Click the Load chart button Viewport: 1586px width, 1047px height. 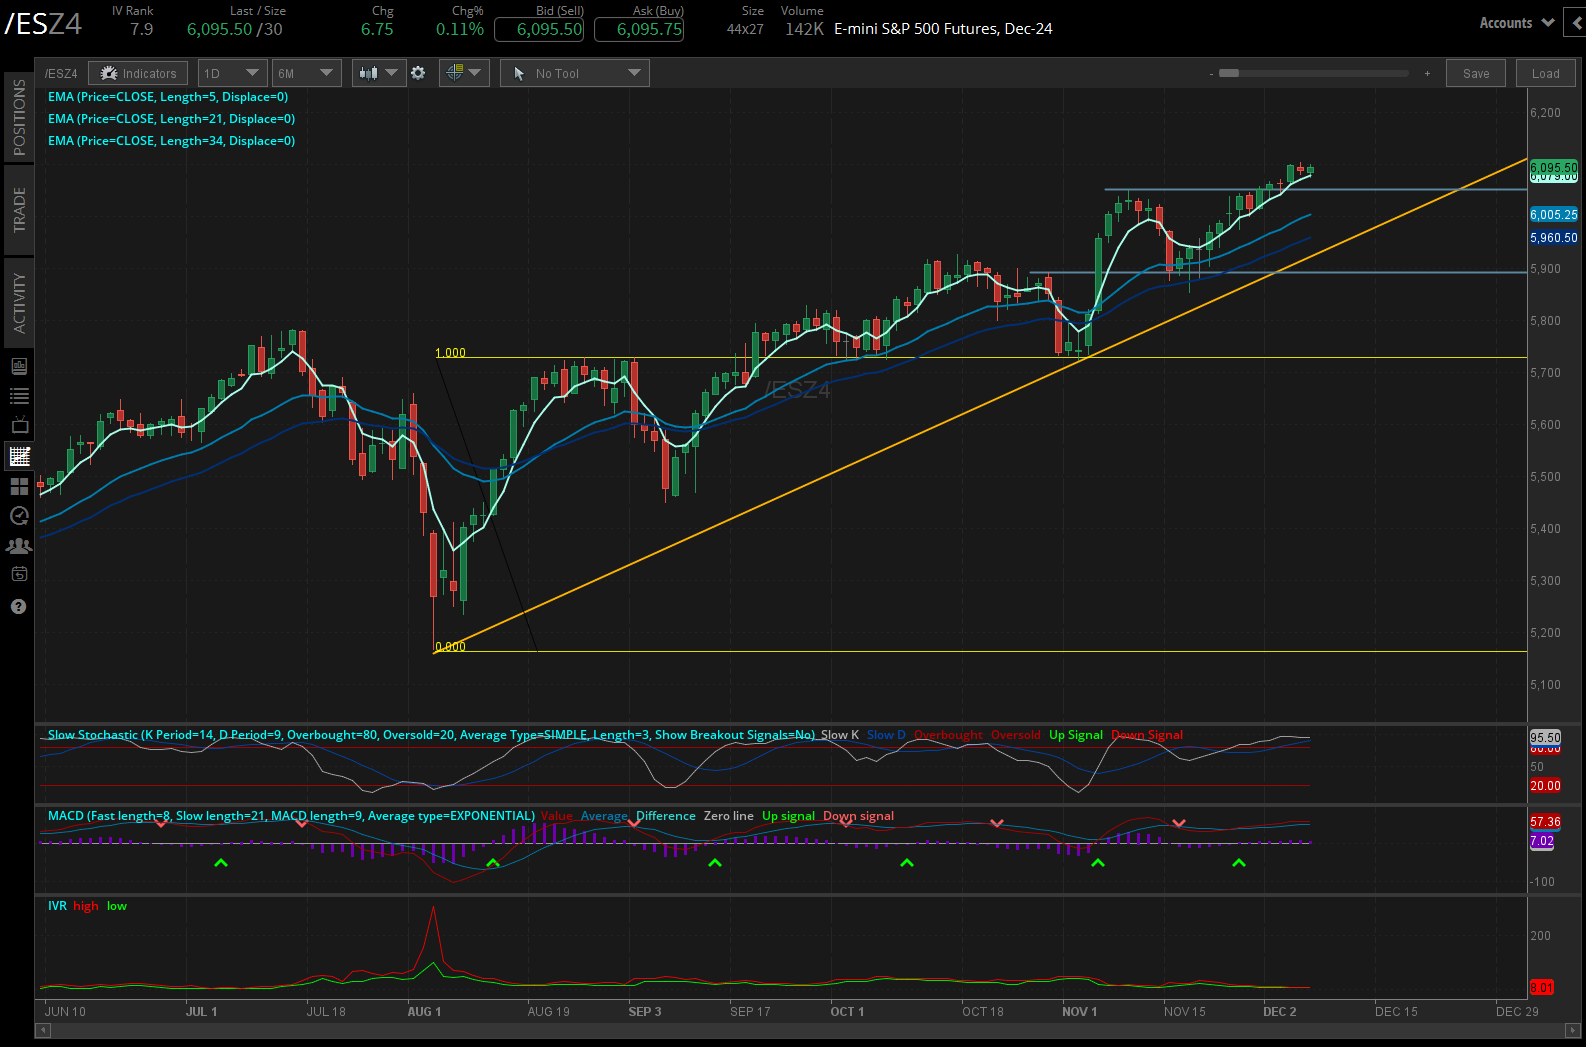point(1545,73)
